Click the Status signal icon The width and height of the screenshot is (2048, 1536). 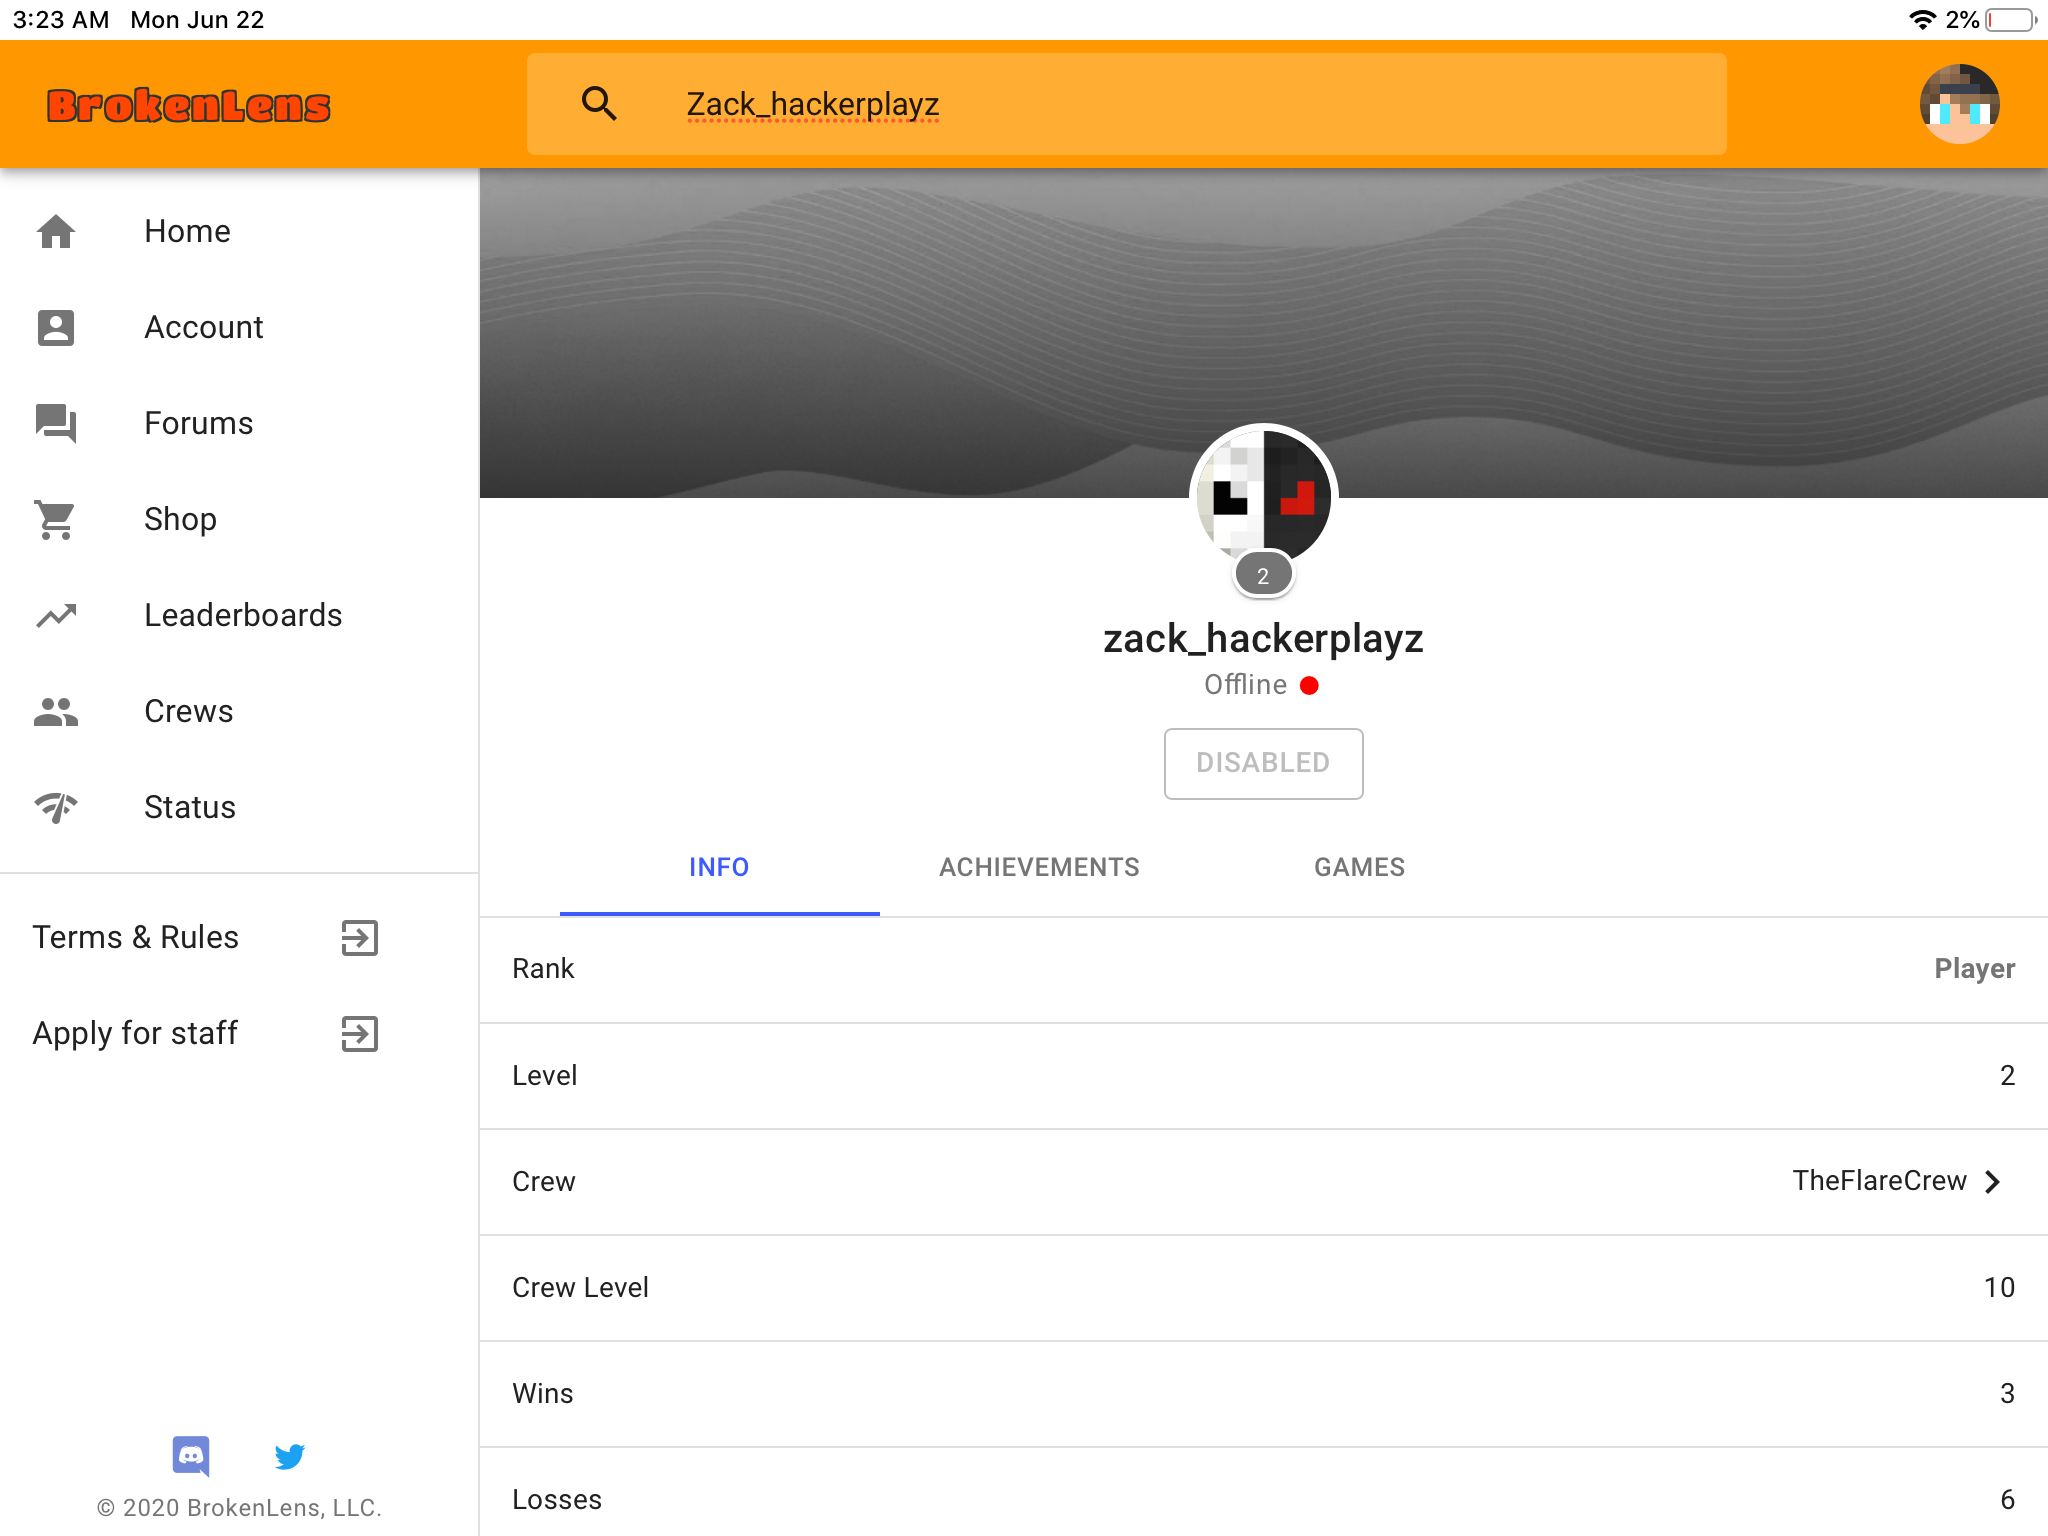pos(56,807)
